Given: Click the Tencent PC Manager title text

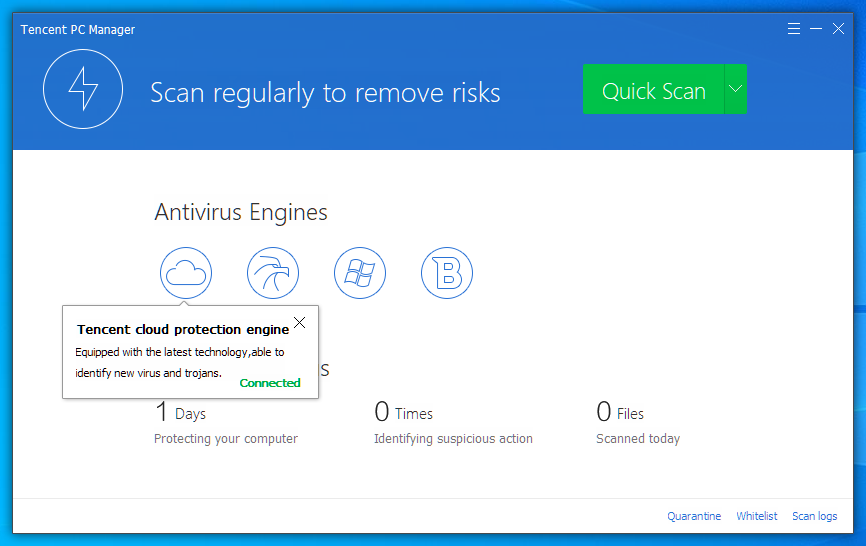Looking at the screenshot, I should (78, 30).
